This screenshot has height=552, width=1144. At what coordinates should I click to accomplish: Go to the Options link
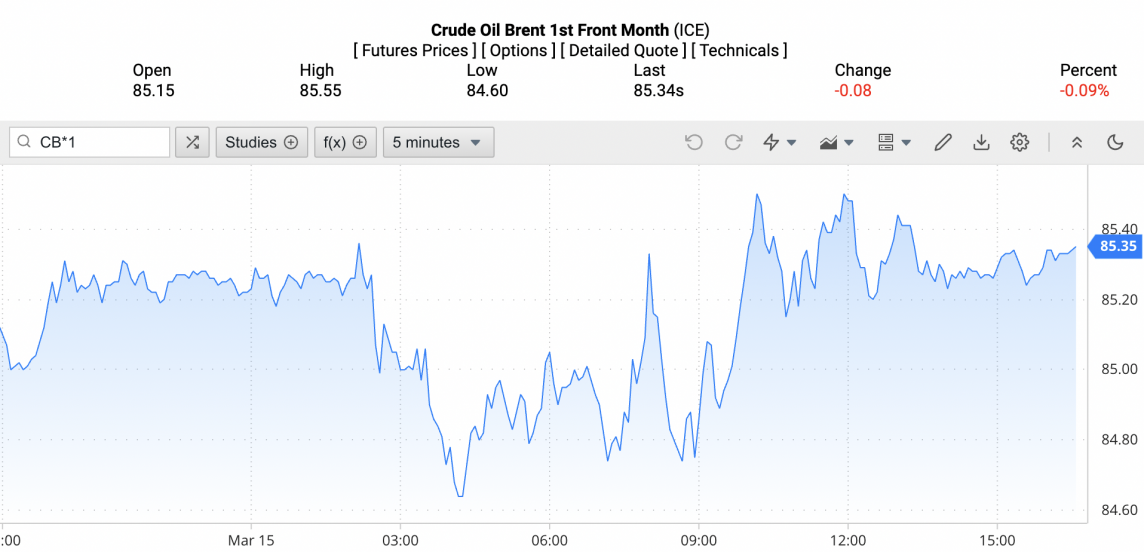pos(519,50)
